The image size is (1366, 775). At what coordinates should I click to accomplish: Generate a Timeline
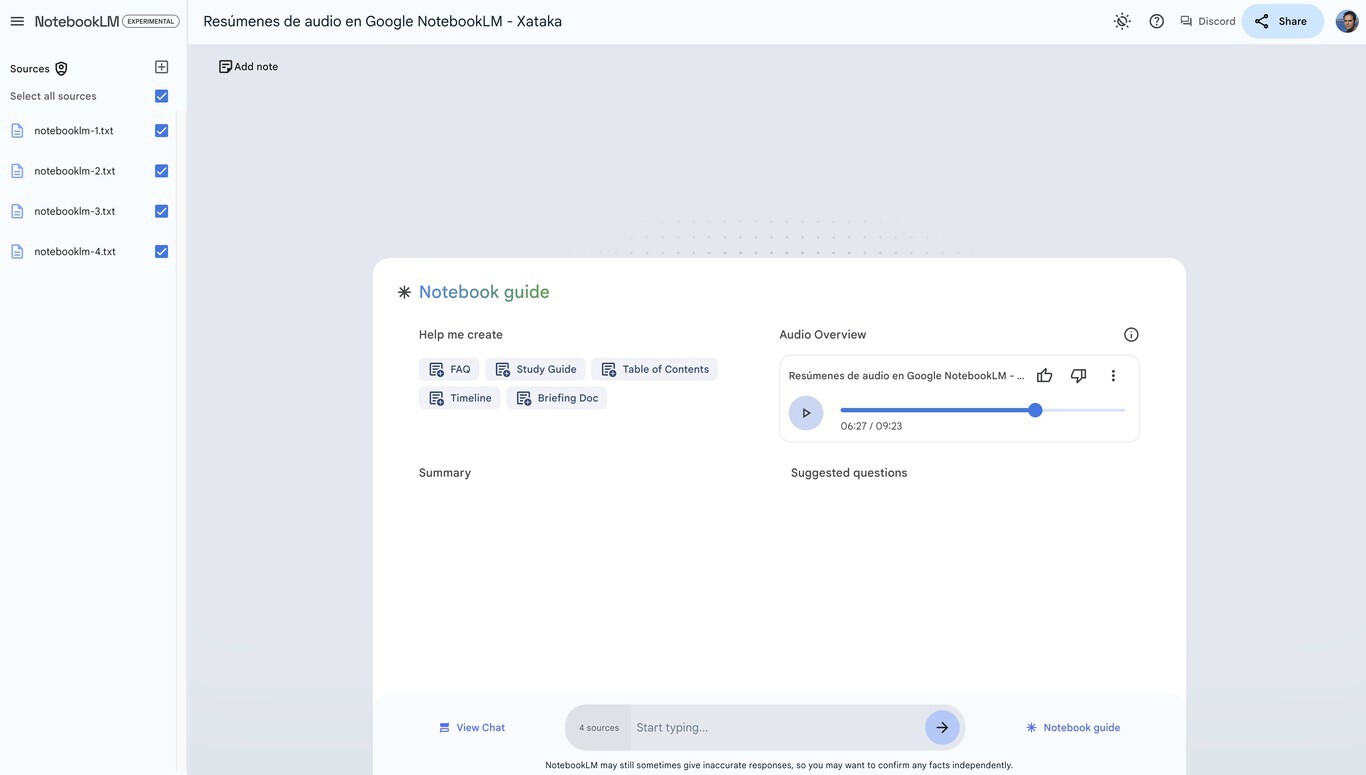(460, 398)
